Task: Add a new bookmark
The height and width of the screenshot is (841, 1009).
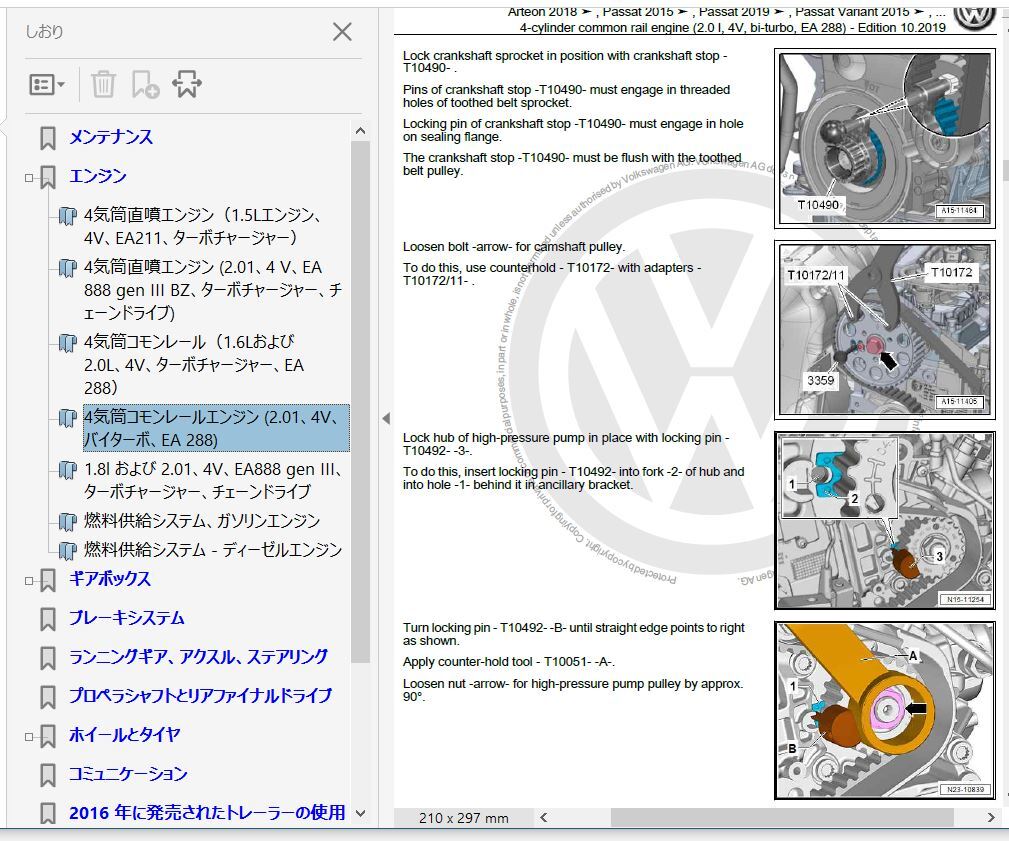Action: [145, 84]
